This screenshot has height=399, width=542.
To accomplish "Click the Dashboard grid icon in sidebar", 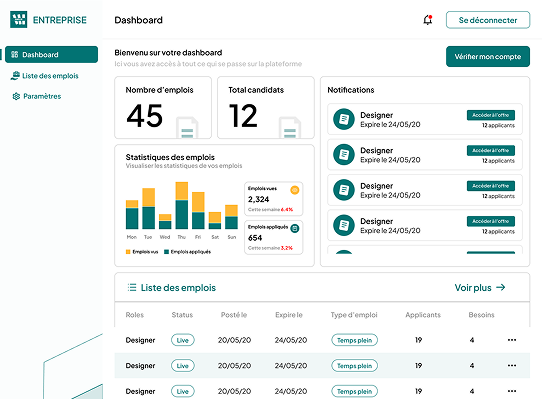I will tap(15, 55).
